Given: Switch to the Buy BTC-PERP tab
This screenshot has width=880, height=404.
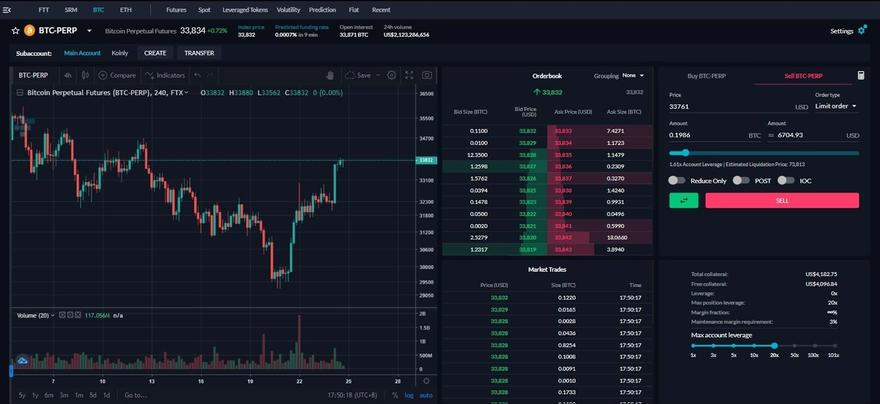Looking at the screenshot, I should [706, 76].
